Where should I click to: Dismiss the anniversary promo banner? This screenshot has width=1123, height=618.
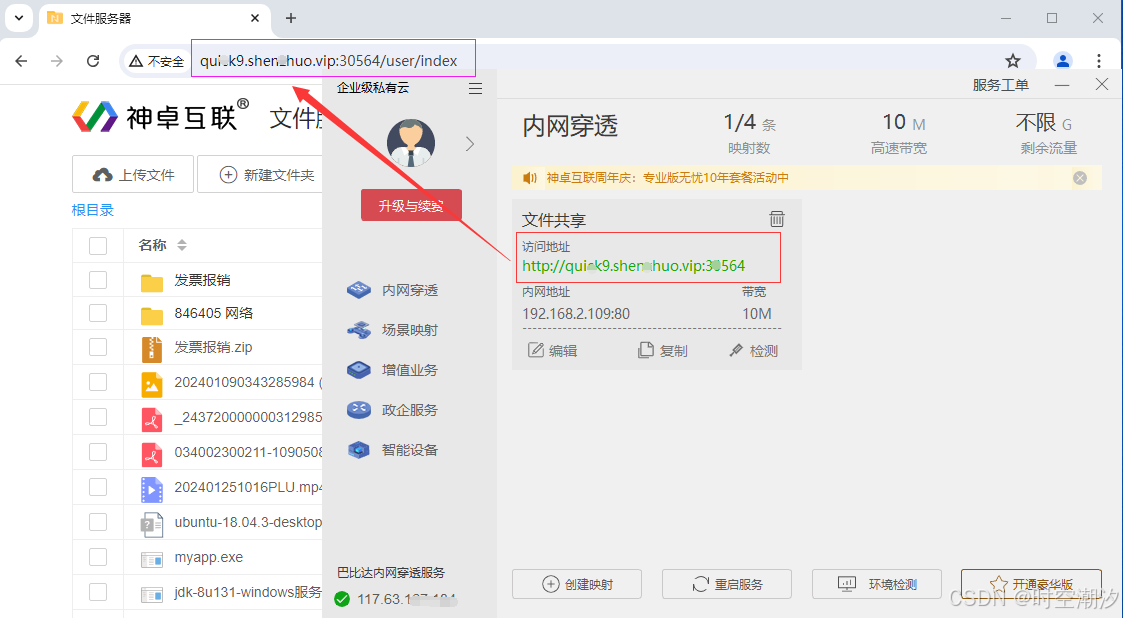(x=1080, y=178)
